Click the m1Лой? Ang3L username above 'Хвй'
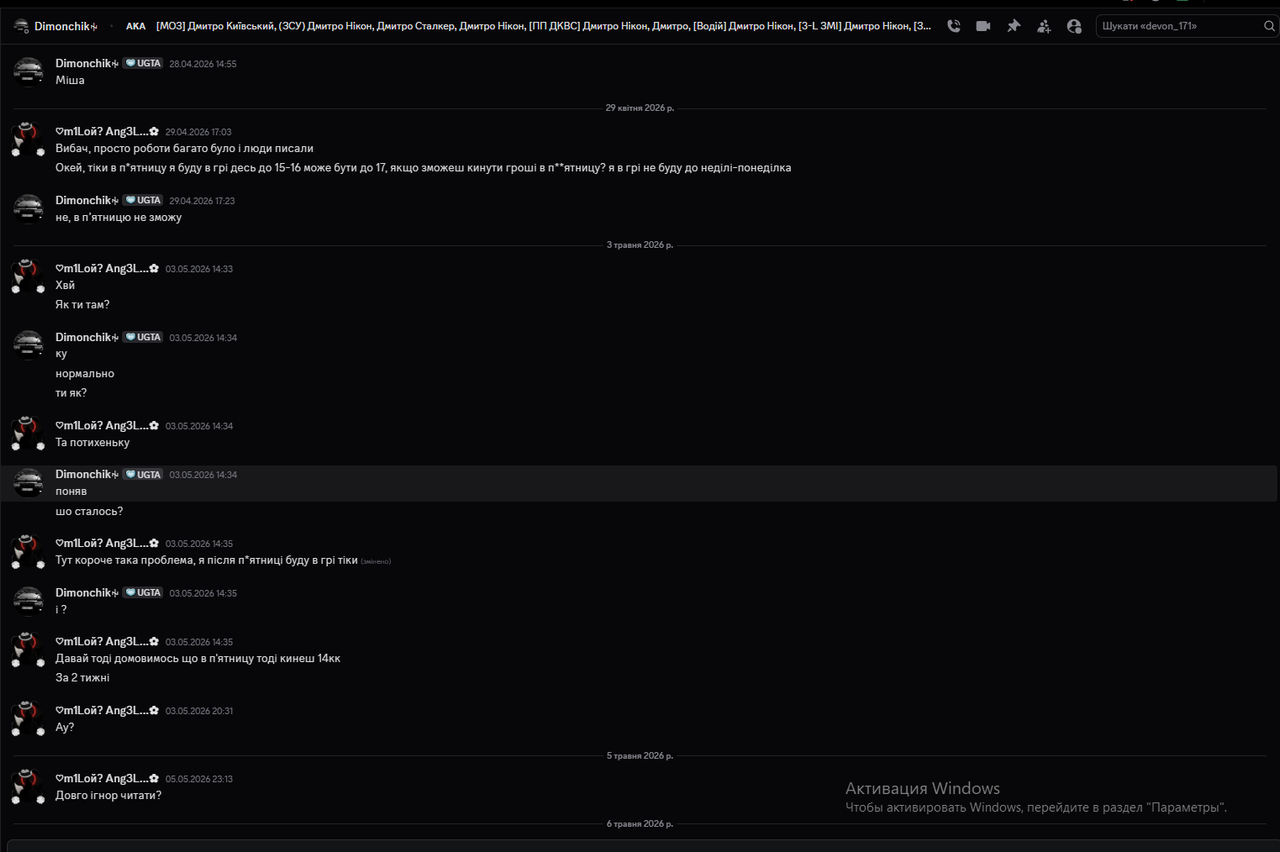This screenshot has height=852, width=1280. pyautogui.click(x=107, y=269)
